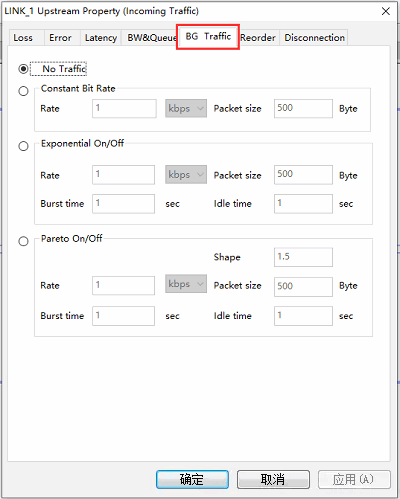Click the Pareto Shape input field

coord(303,257)
